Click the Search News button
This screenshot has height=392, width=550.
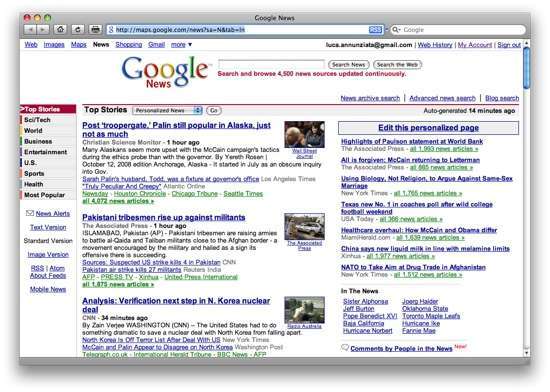pyautogui.click(x=349, y=65)
